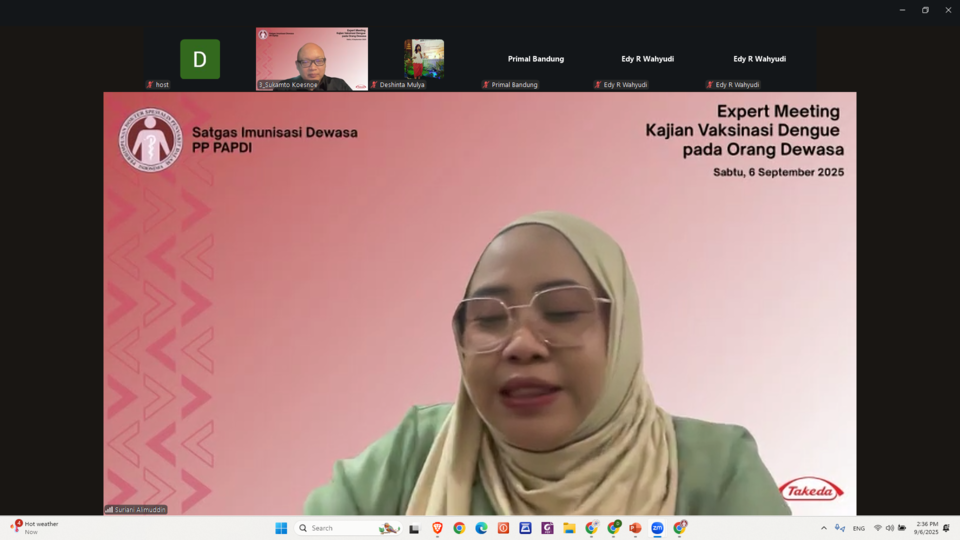Click the Windows Start button
The image size is (960, 540).
tap(281, 528)
